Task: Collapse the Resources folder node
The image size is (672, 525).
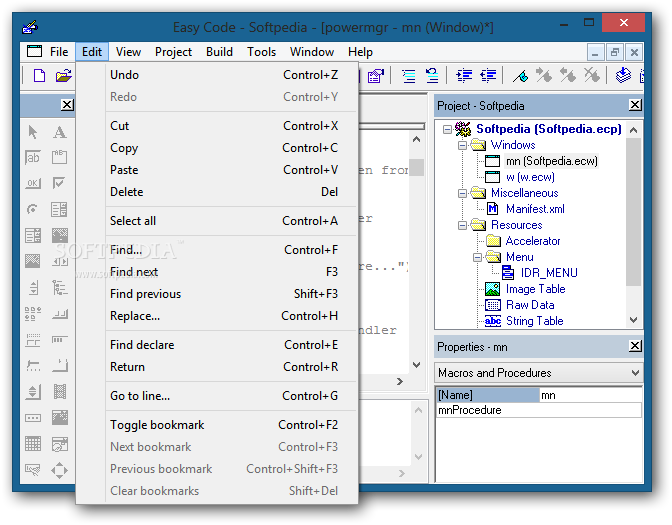Action: click(462, 225)
